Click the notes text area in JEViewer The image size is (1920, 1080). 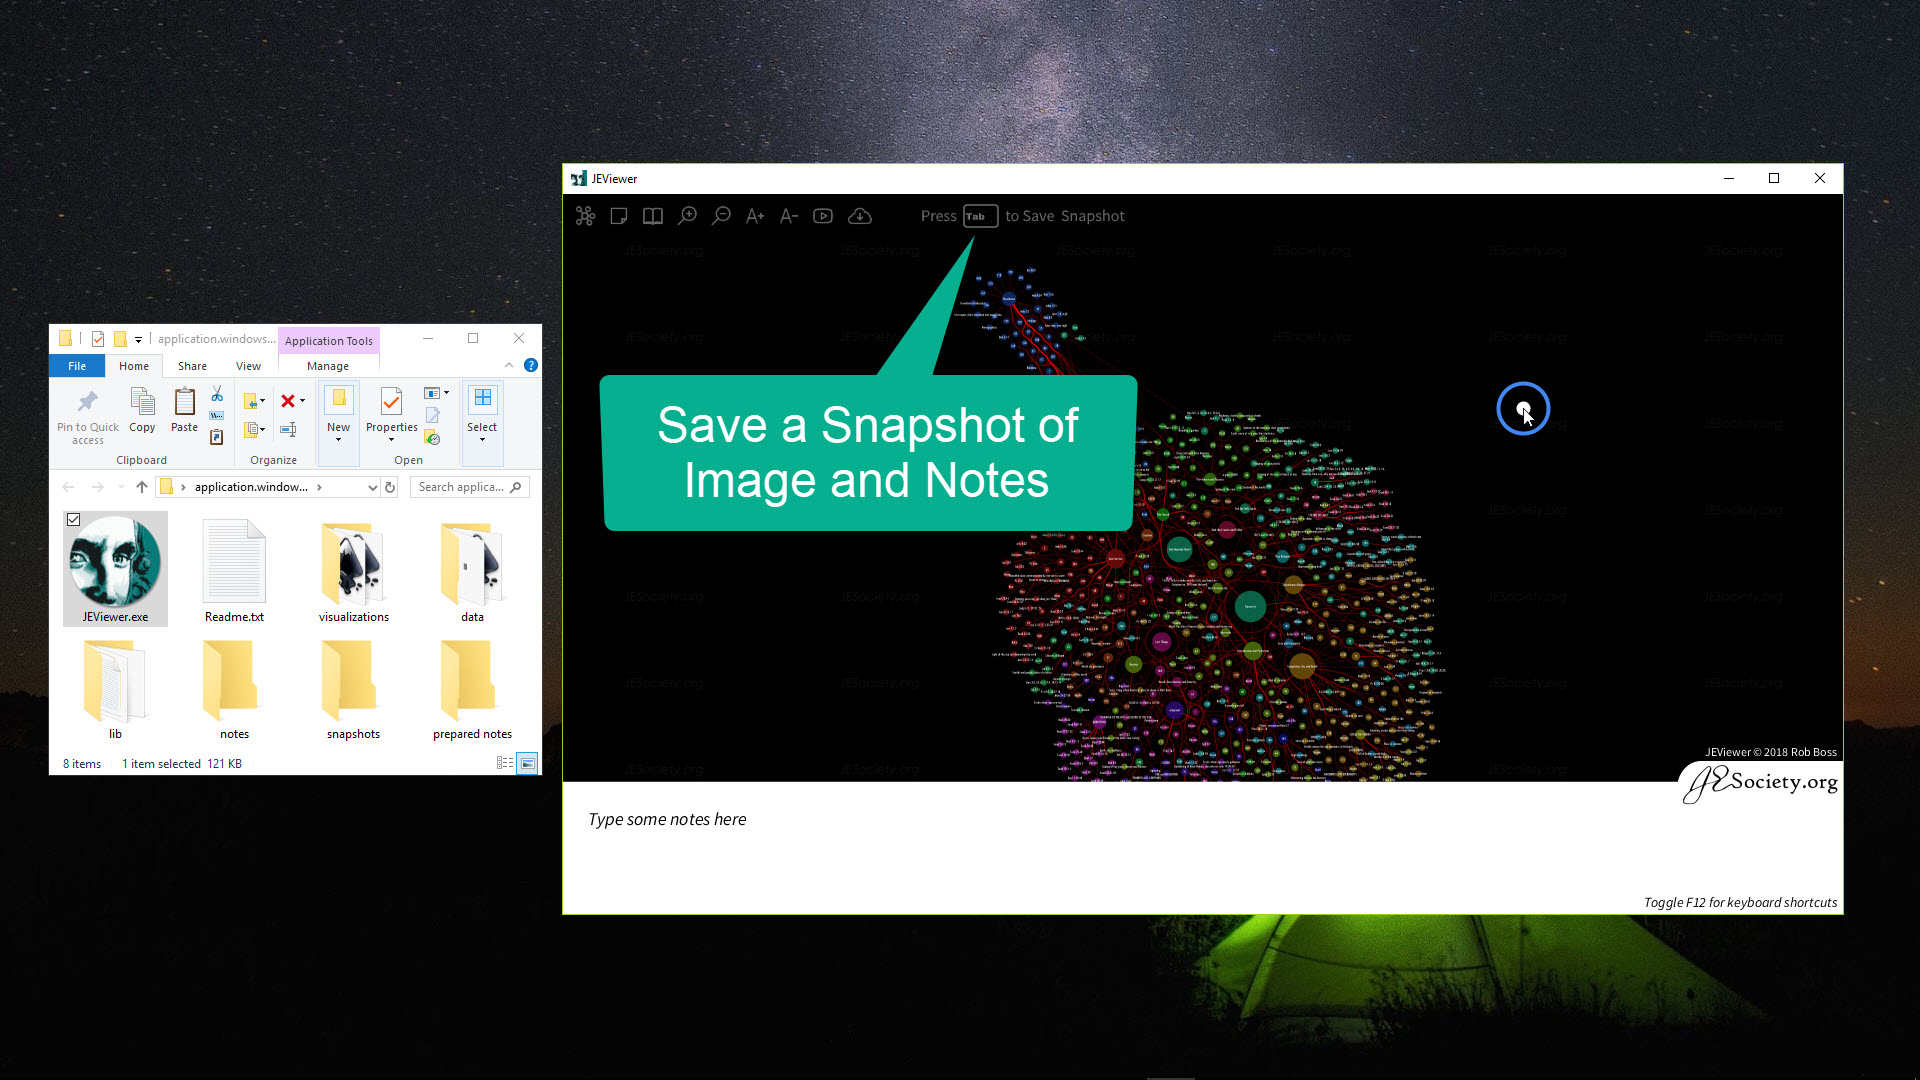pyautogui.click(x=1202, y=848)
